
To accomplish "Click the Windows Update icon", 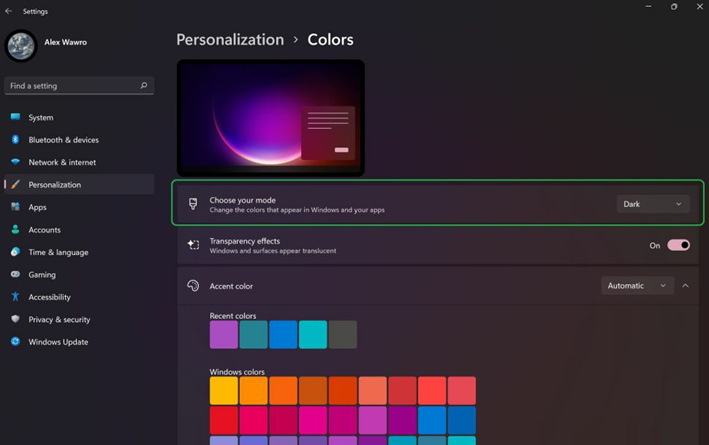I will [x=15, y=342].
